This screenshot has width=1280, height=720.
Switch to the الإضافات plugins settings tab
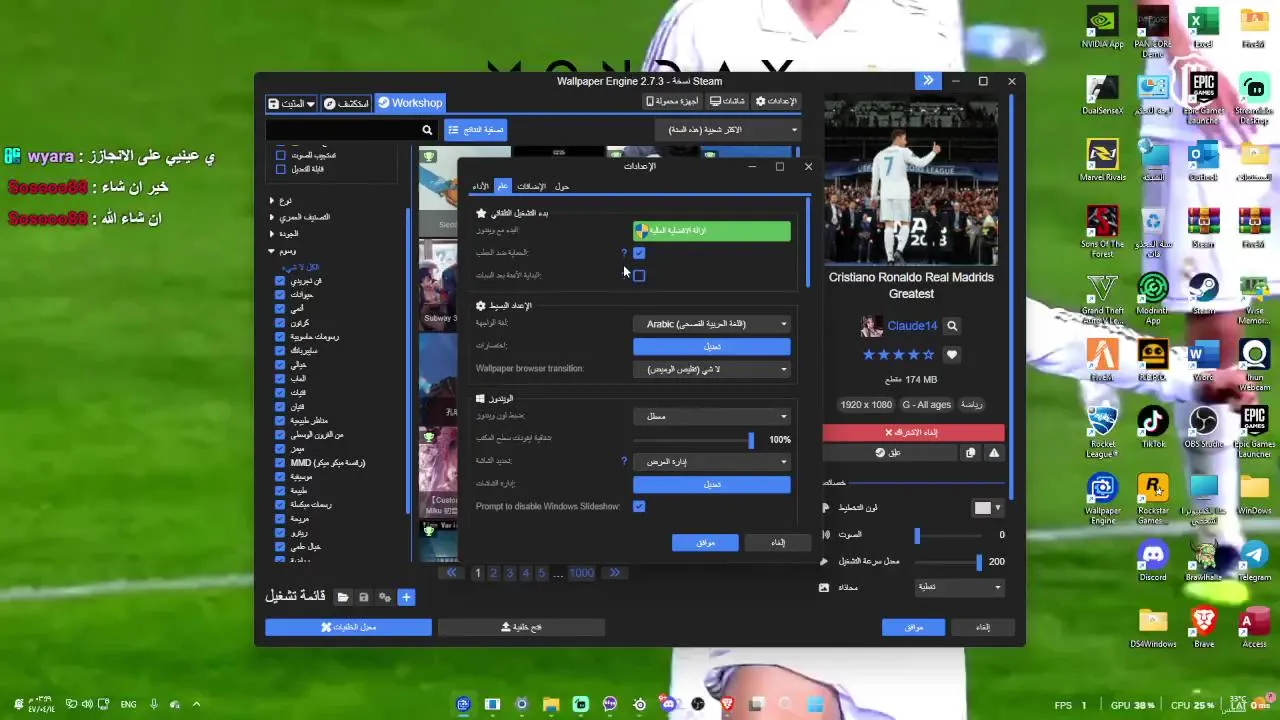pos(531,186)
